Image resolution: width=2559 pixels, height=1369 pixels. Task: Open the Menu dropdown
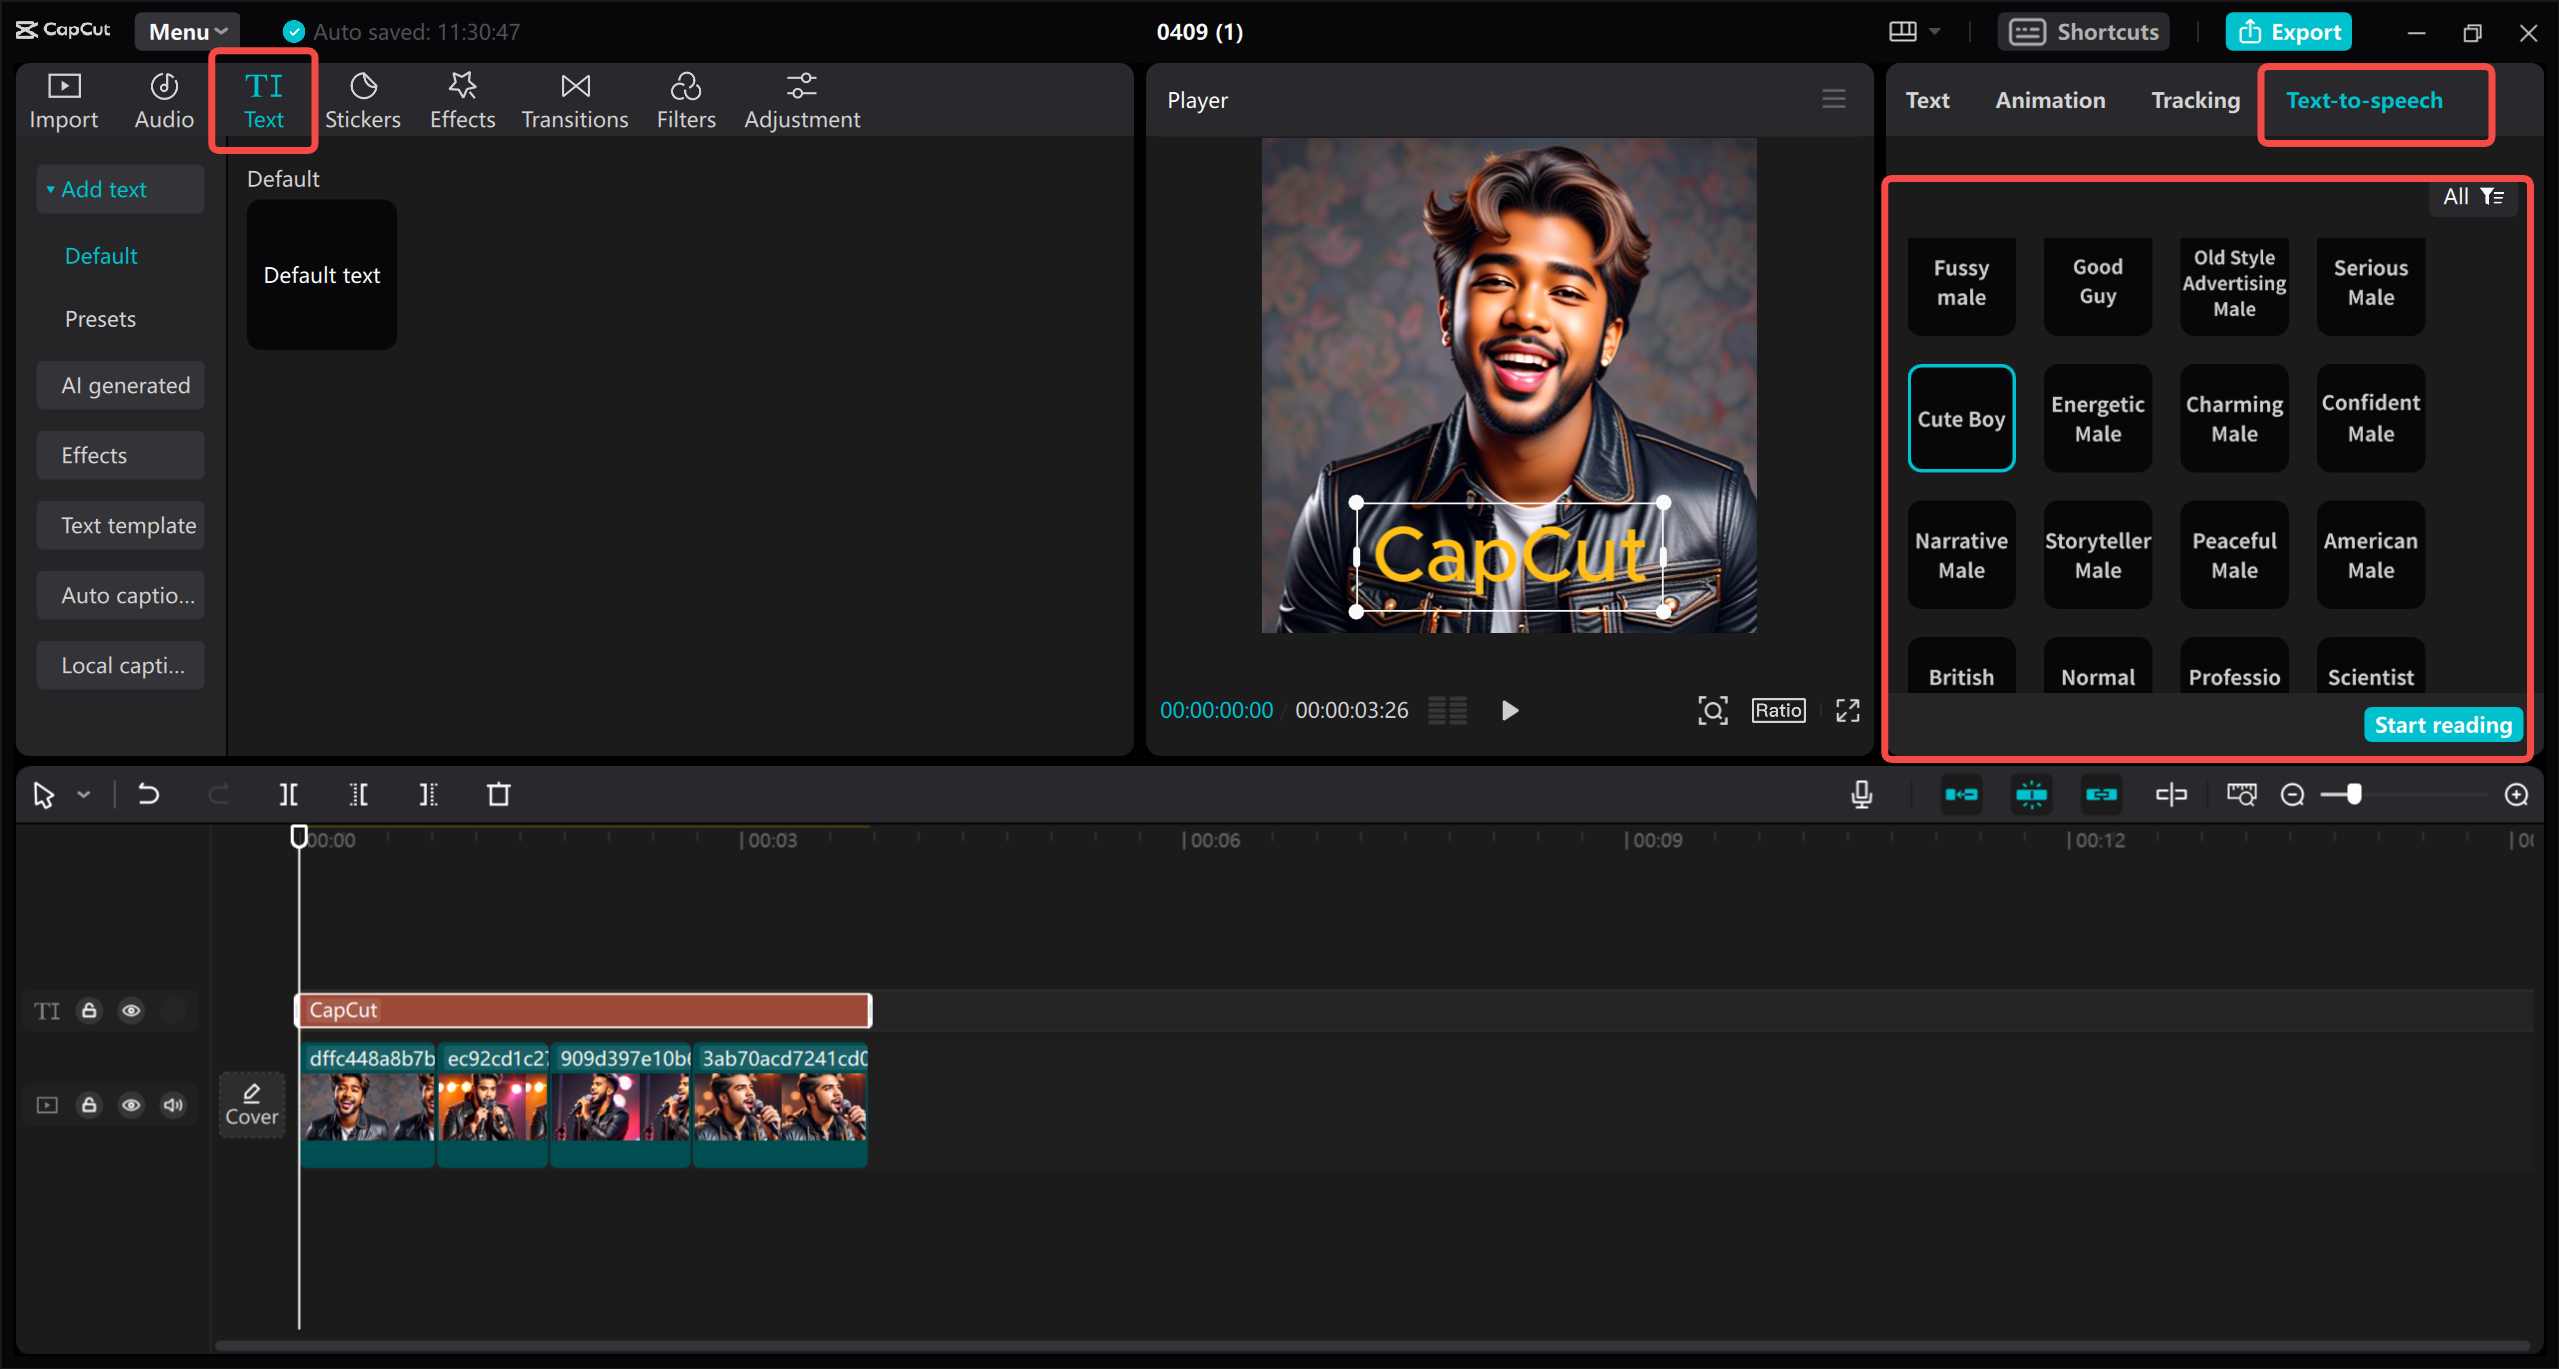tap(187, 32)
